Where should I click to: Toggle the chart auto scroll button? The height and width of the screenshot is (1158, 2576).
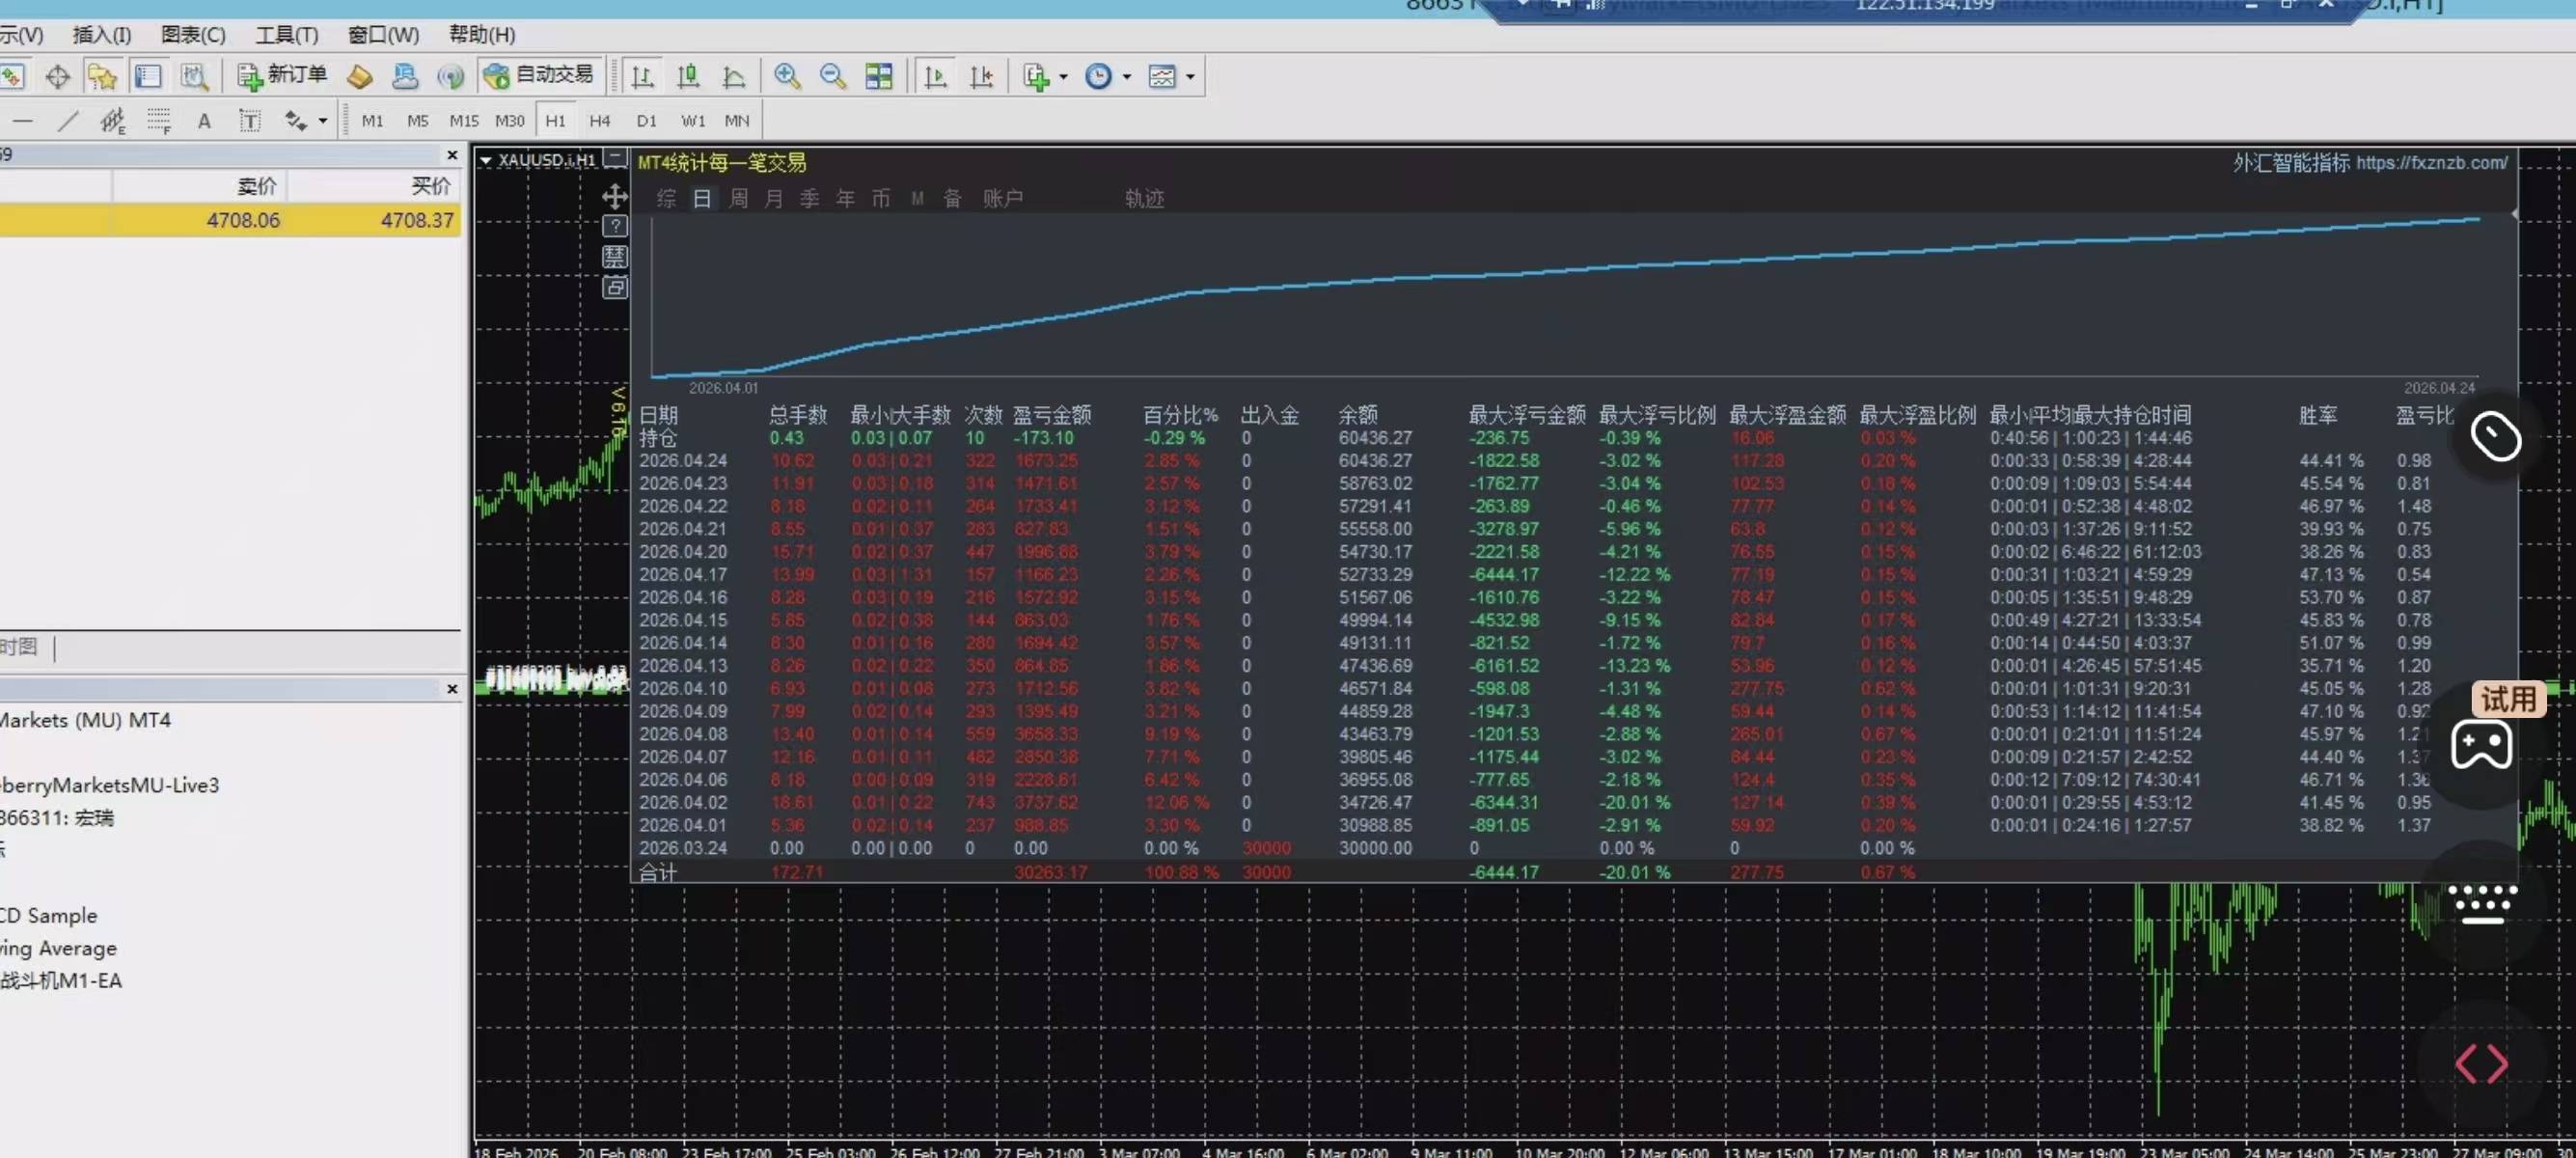[935, 77]
